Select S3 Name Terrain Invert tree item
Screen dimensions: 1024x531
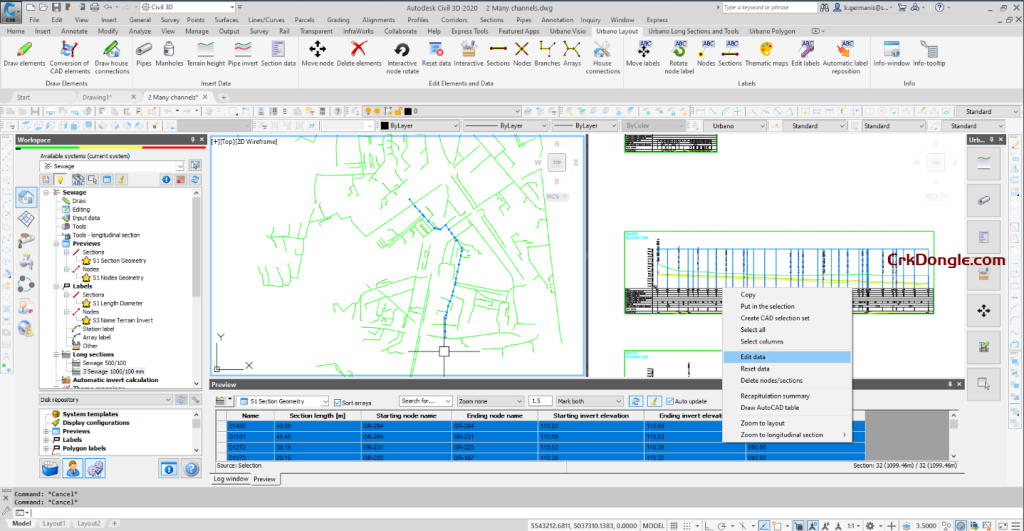click(122, 321)
